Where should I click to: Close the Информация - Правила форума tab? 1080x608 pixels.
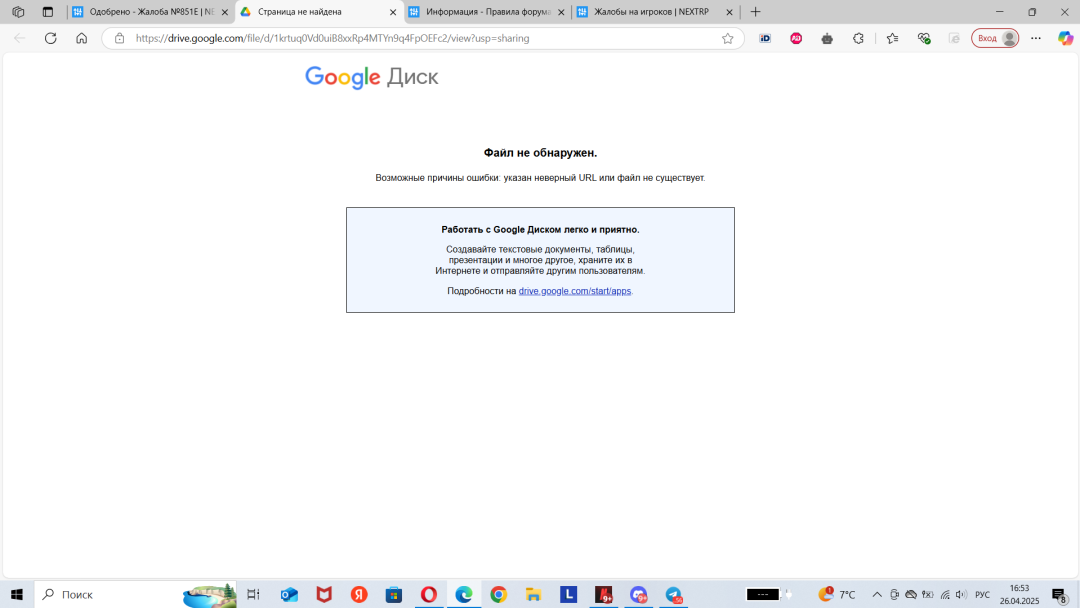(561, 12)
